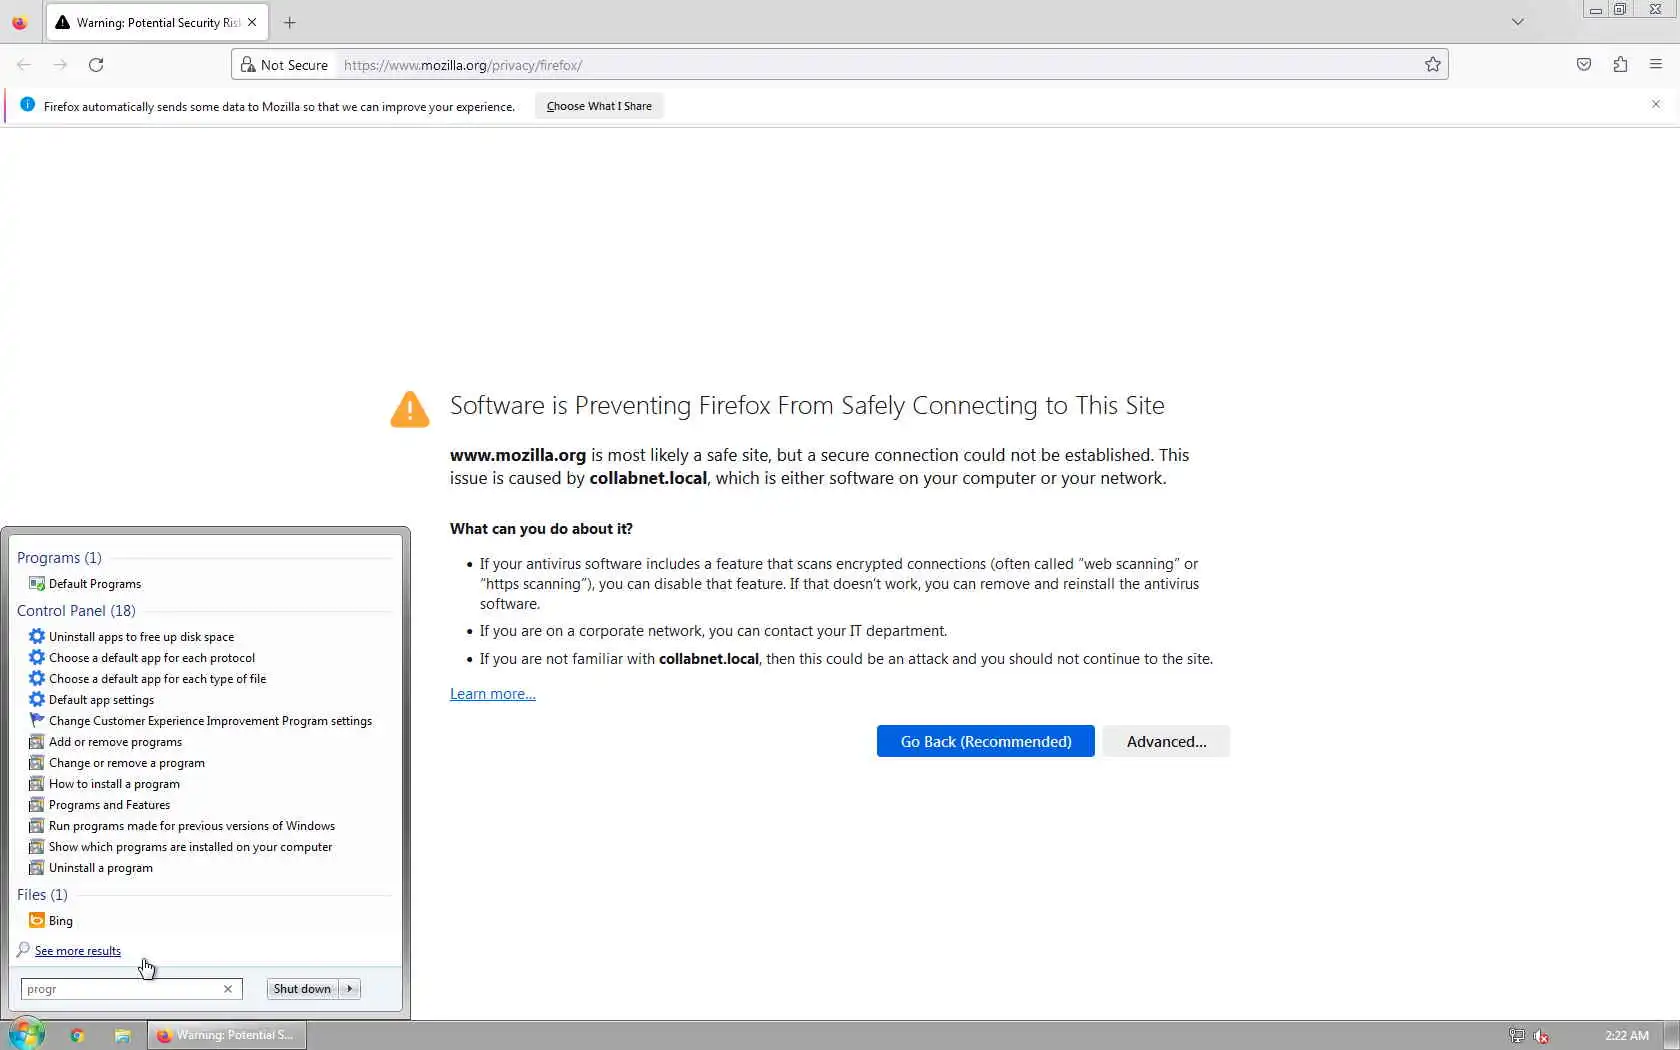Click the Default Programs result icon
This screenshot has height=1050, width=1680.
(x=37, y=584)
